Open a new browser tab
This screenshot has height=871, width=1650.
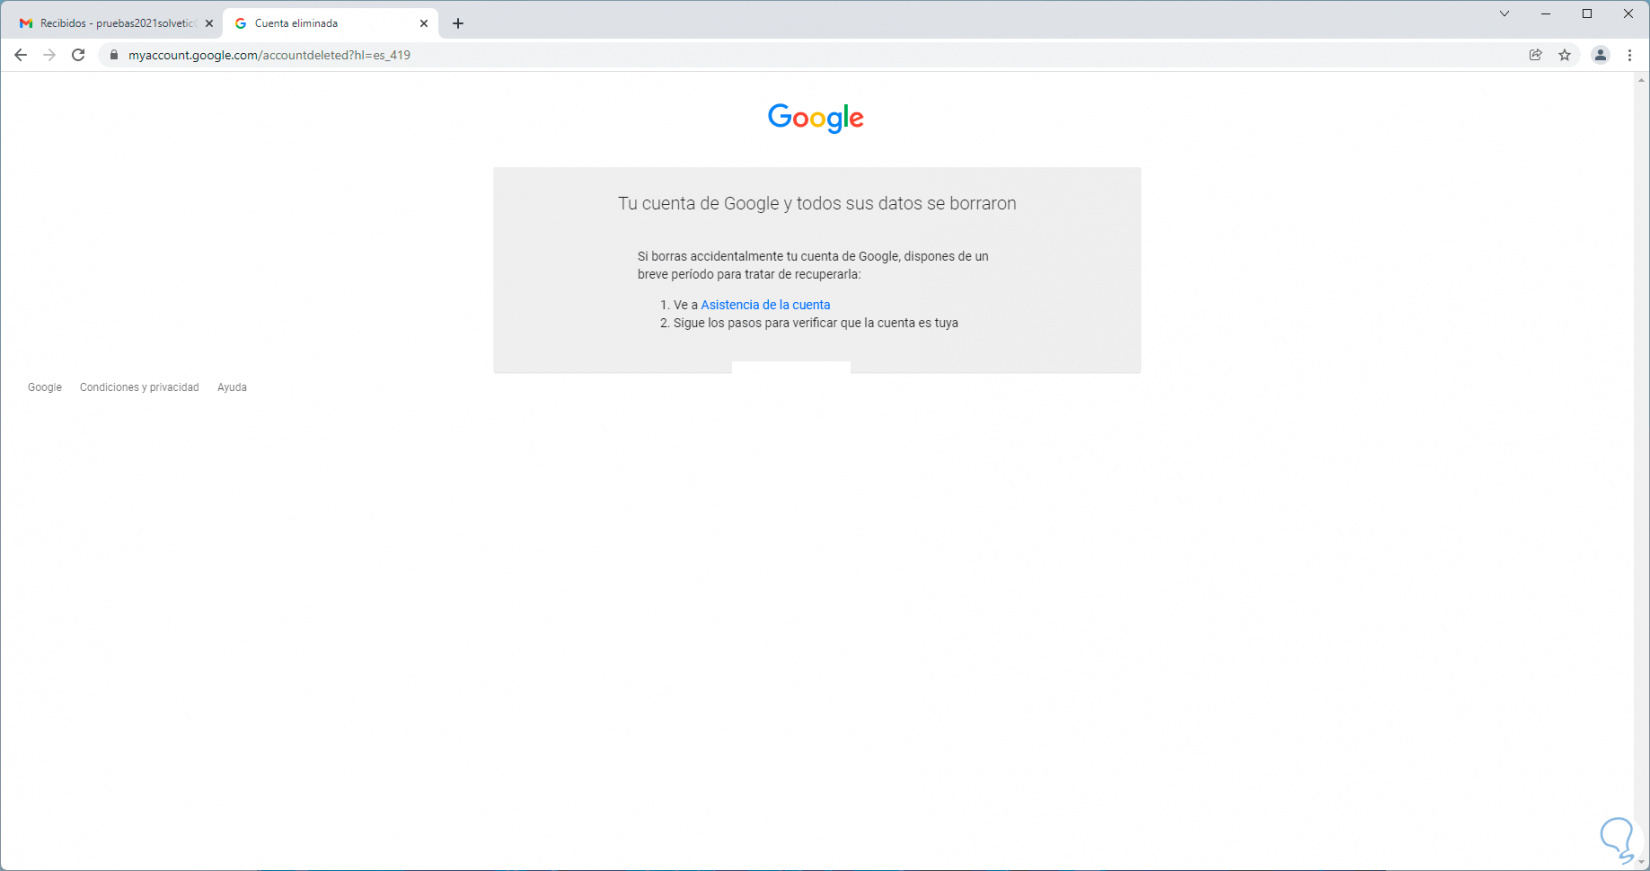coord(458,23)
